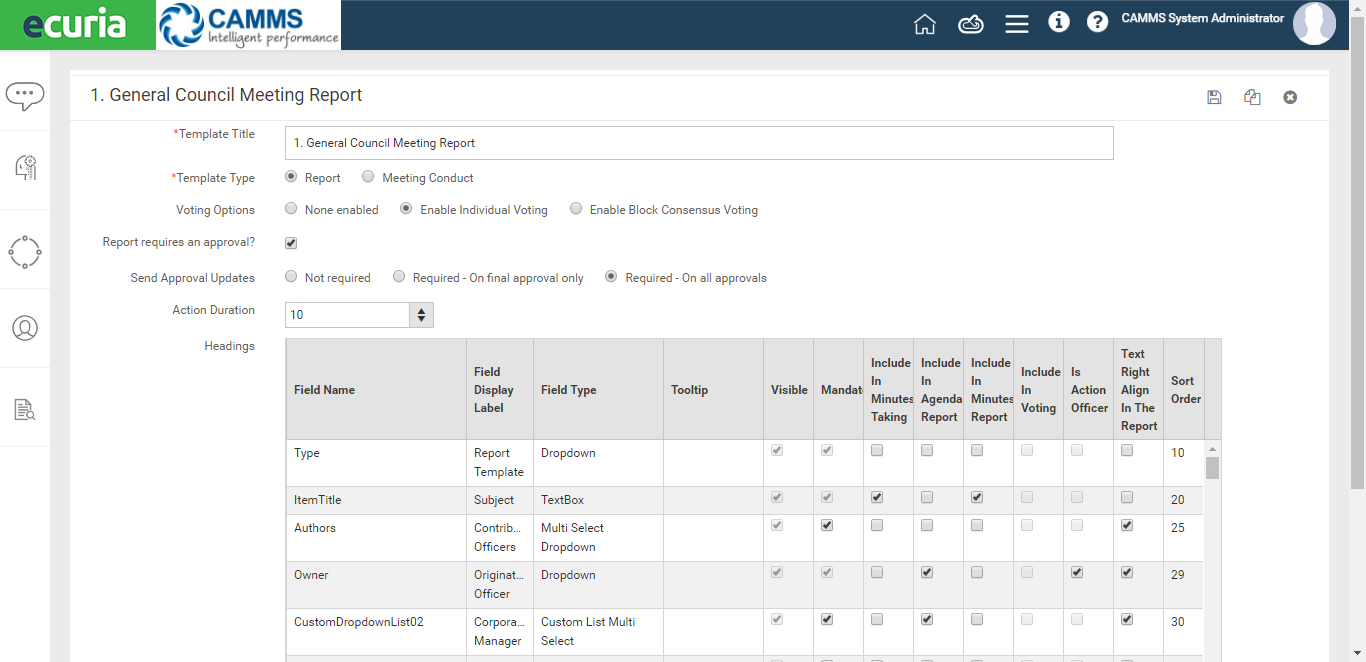
Task: Toggle Include In Agenda Report for Type row
Action: (927, 450)
